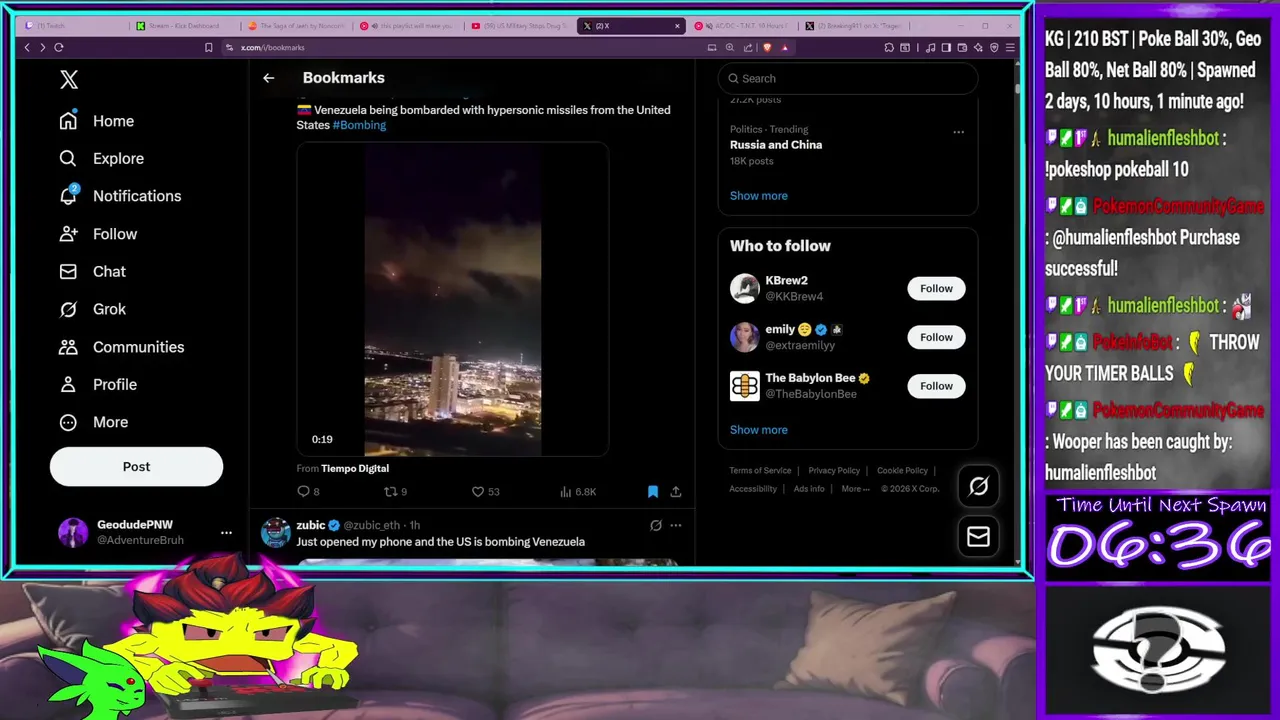
Task: Go to Home in the X sidebar
Action: [97, 121]
